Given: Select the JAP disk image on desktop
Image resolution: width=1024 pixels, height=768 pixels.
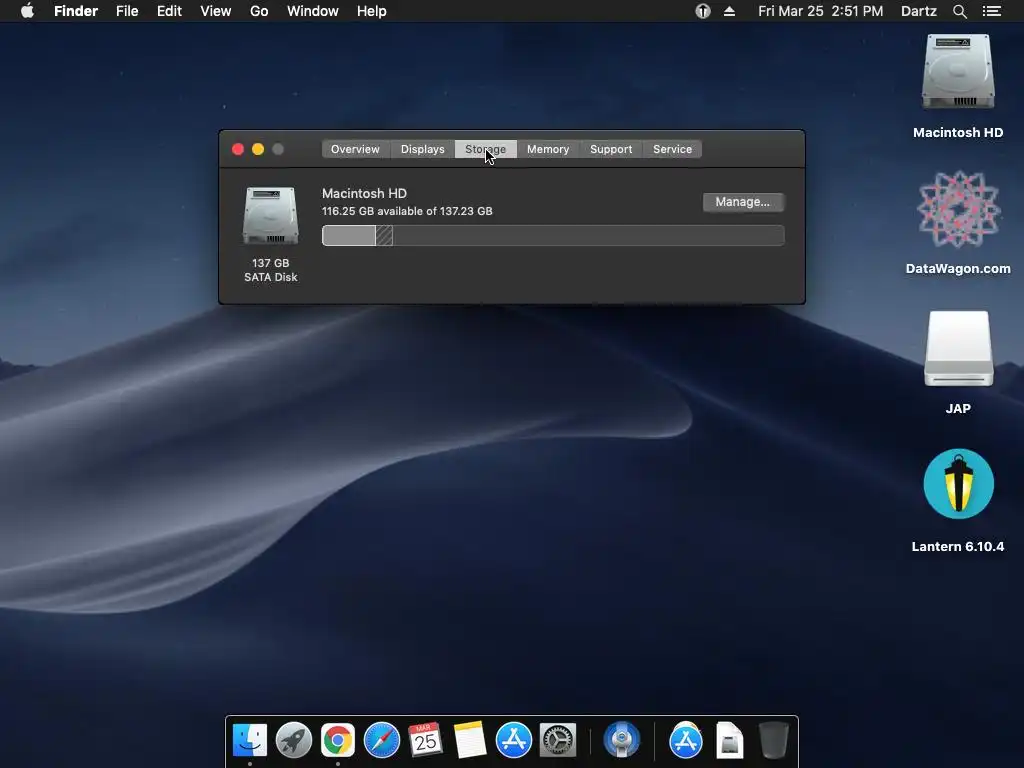Looking at the screenshot, I should point(958,349).
